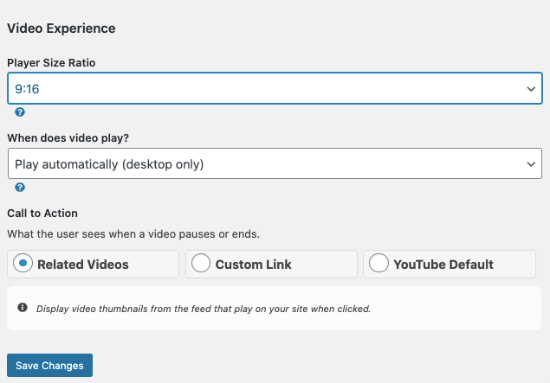Screen dimensions: 550x383
Task: Click the 'Player Size Ratio' label
Action: click(x=51, y=63)
